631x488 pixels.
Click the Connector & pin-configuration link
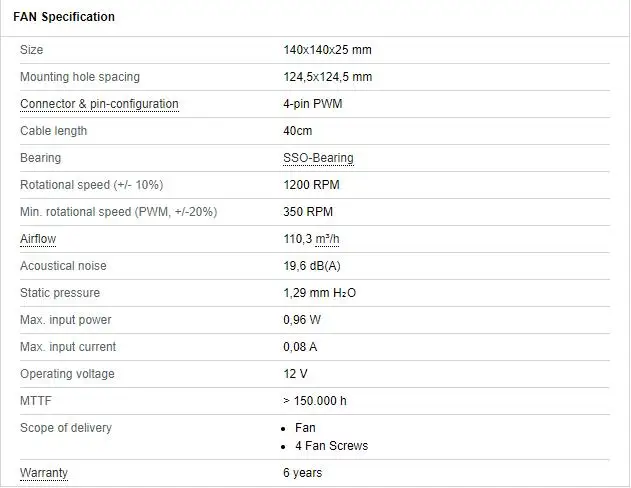tap(99, 104)
